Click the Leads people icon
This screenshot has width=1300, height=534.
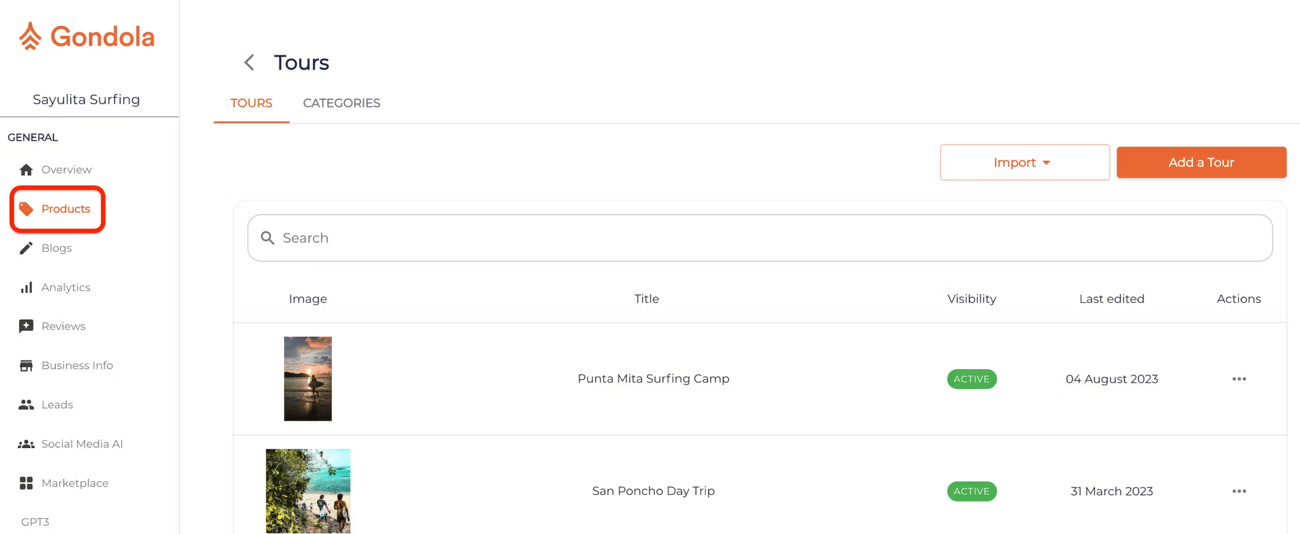point(26,405)
